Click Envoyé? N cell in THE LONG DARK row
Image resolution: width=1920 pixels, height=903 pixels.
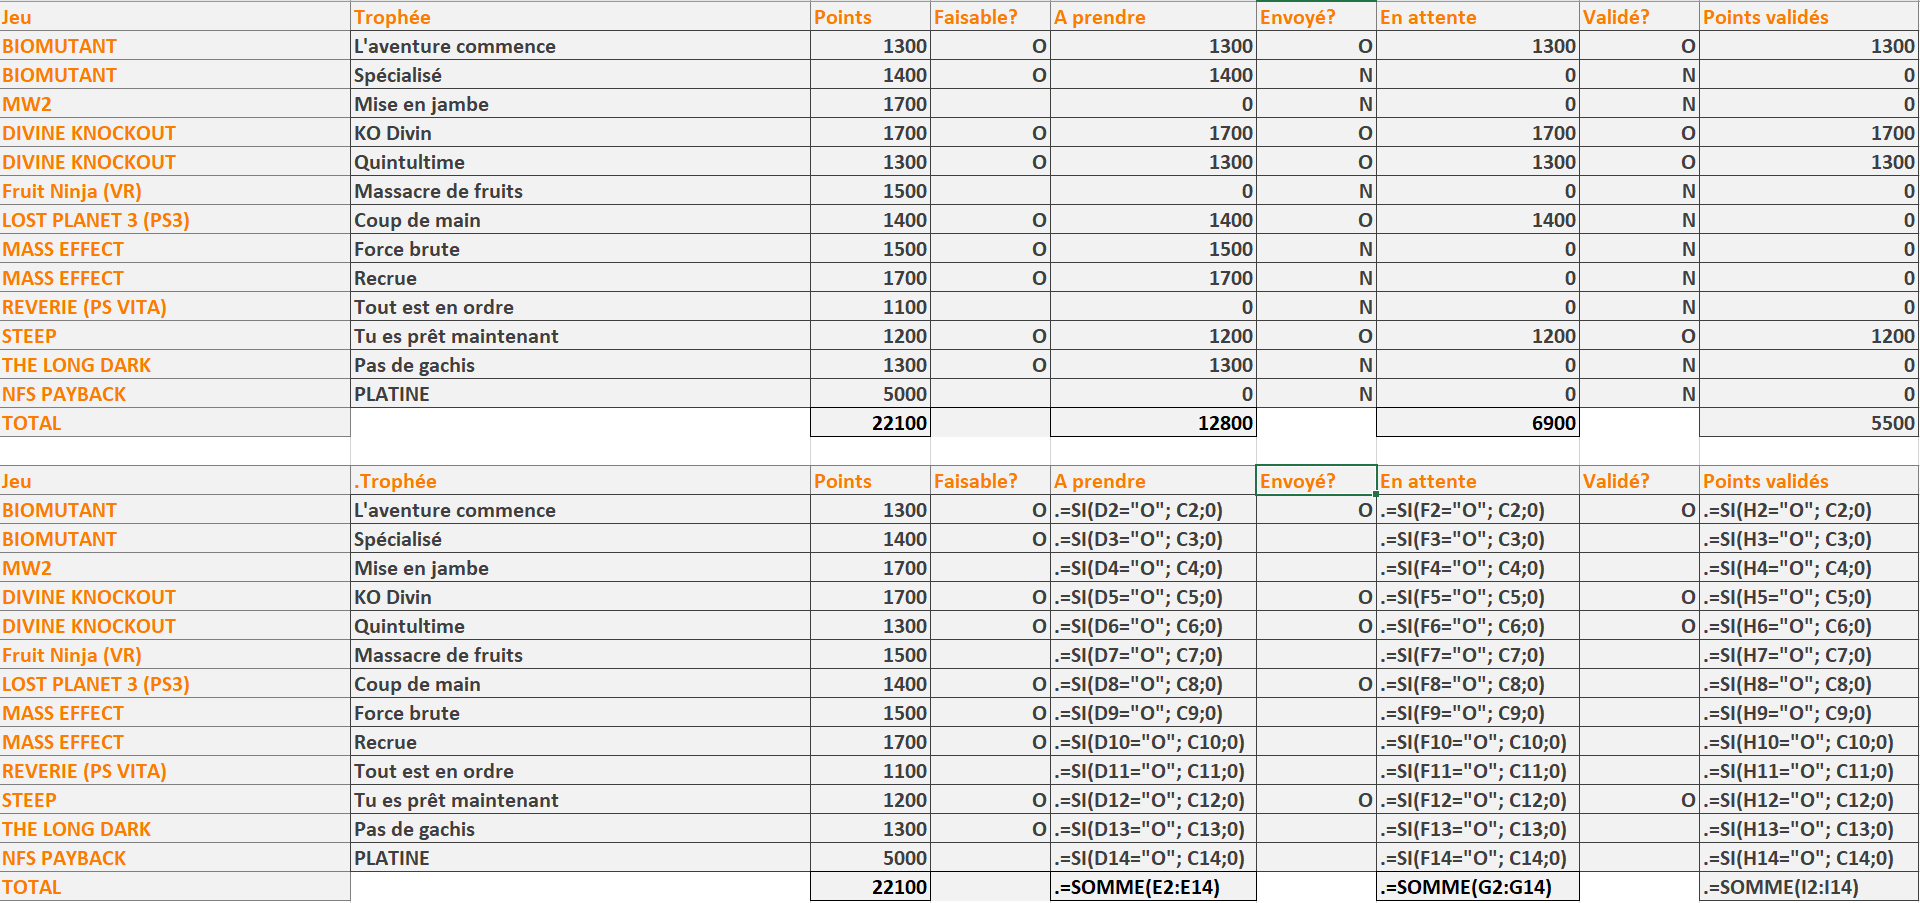(x=1316, y=365)
